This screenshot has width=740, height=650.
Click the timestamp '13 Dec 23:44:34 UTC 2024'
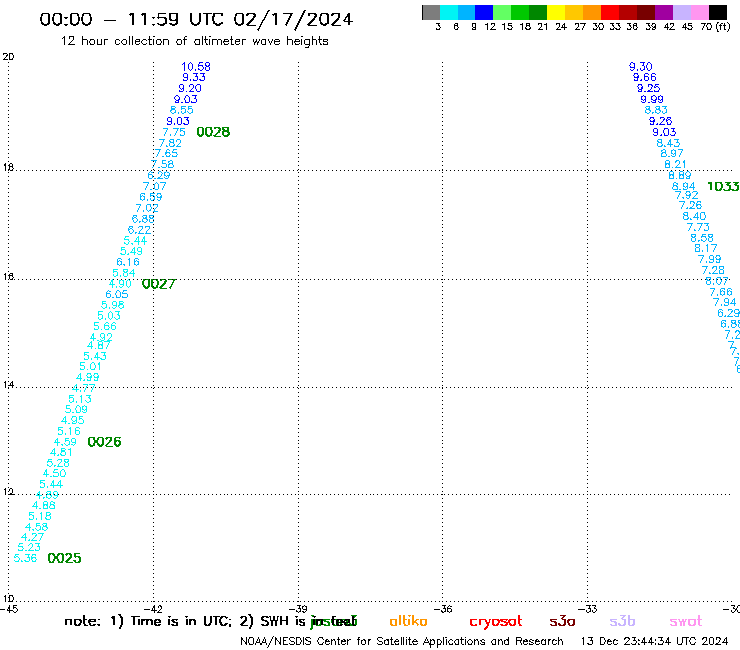point(654,641)
